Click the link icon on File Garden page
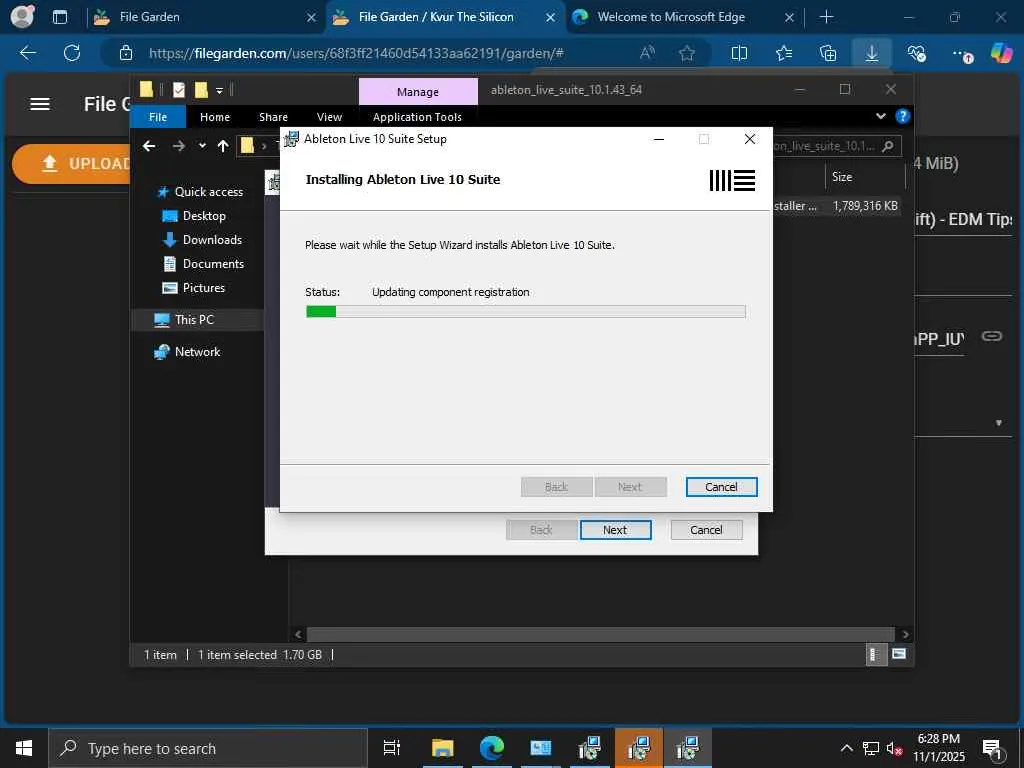The image size is (1024, 768). [x=992, y=336]
